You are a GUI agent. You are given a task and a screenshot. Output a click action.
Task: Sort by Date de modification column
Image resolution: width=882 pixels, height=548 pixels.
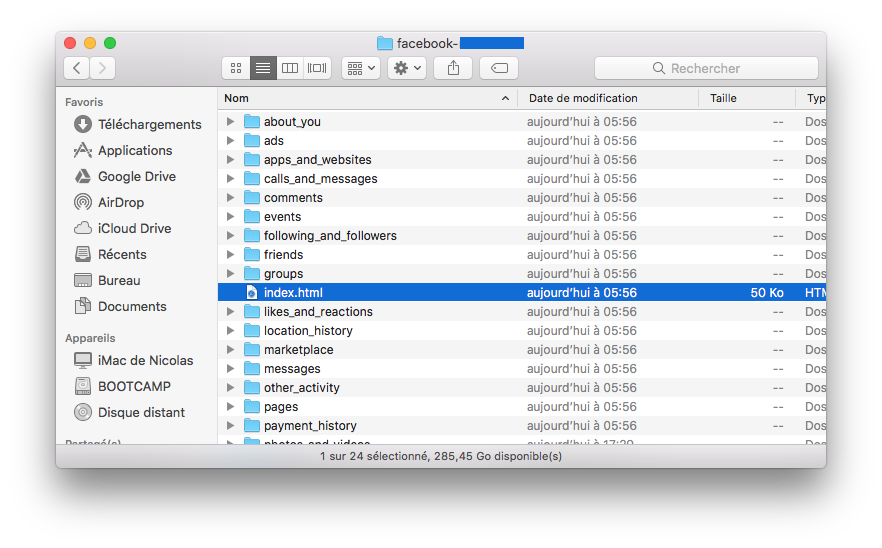point(583,98)
